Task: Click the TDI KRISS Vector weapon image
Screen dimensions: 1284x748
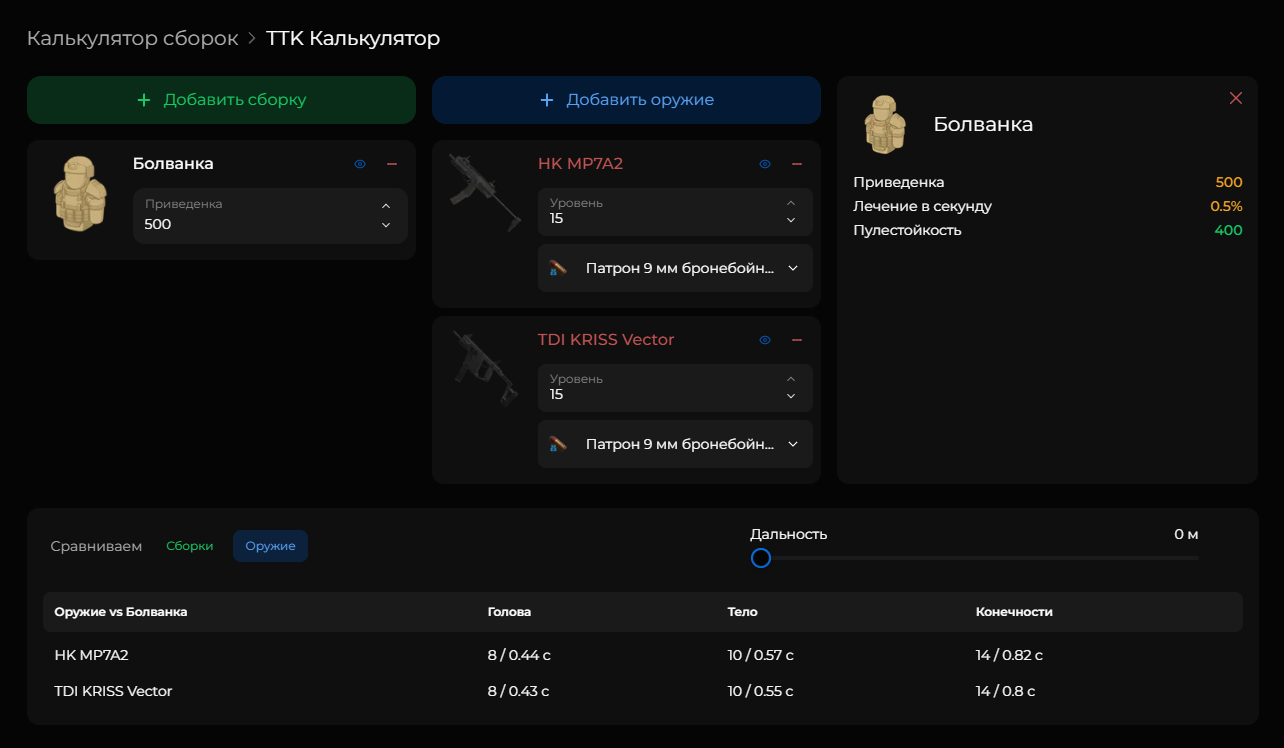Action: (485, 369)
